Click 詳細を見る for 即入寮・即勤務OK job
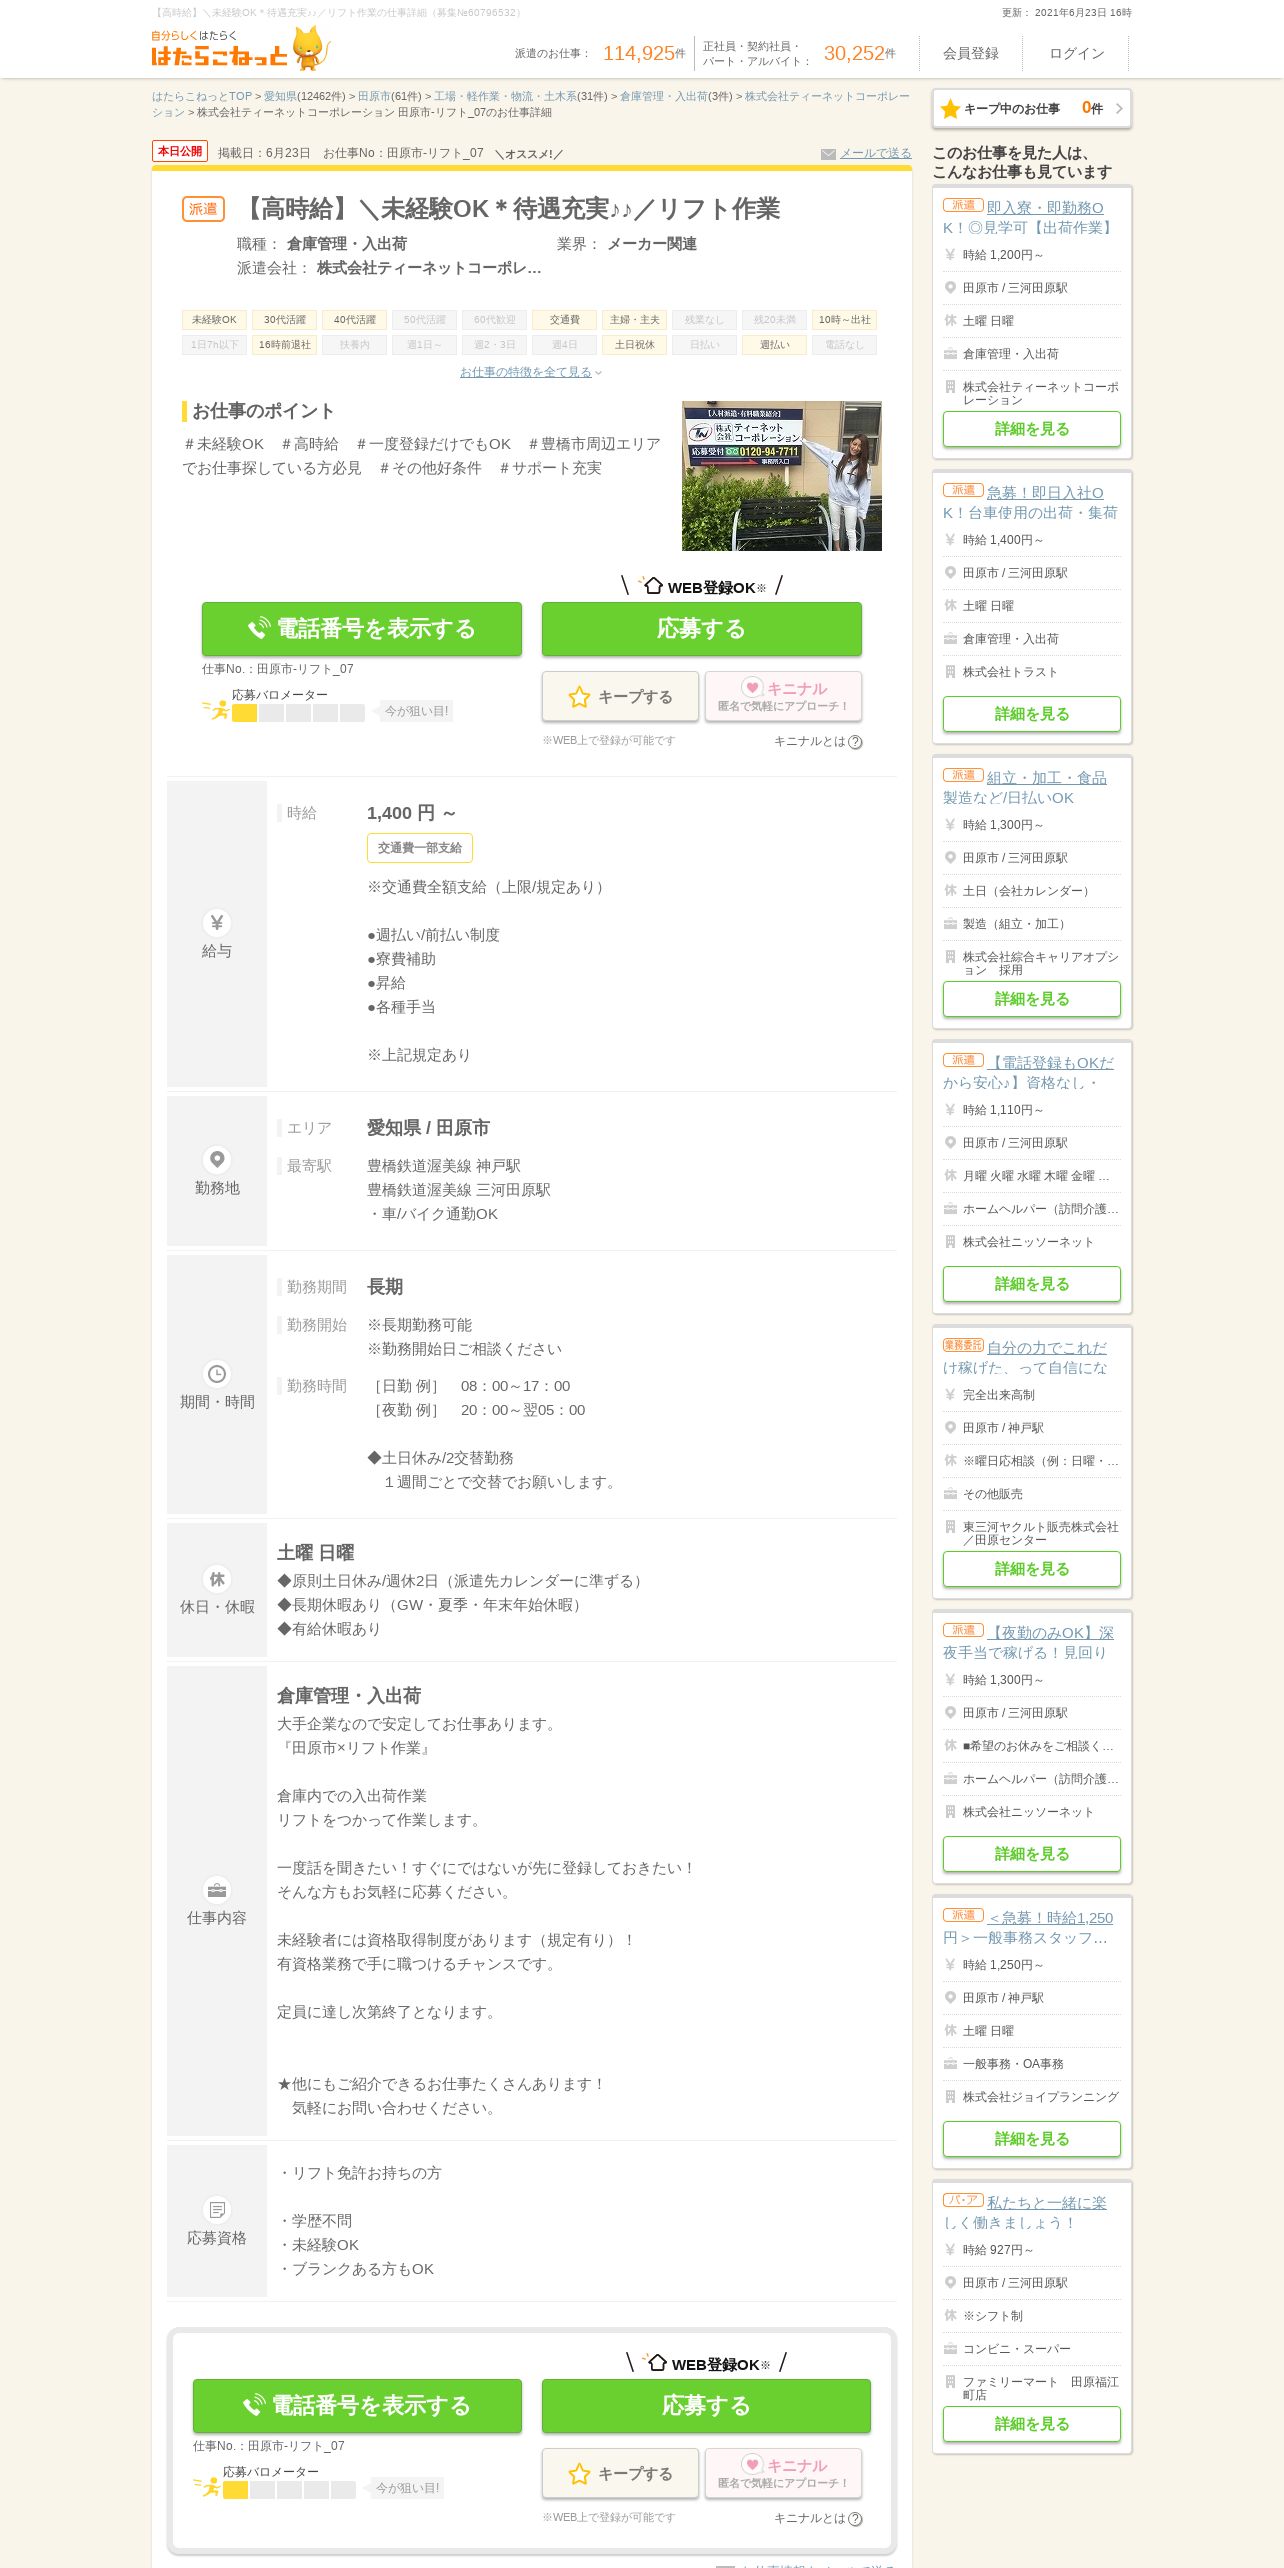Image resolution: width=1284 pixels, height=2568 pixels. coord(1031,429)
